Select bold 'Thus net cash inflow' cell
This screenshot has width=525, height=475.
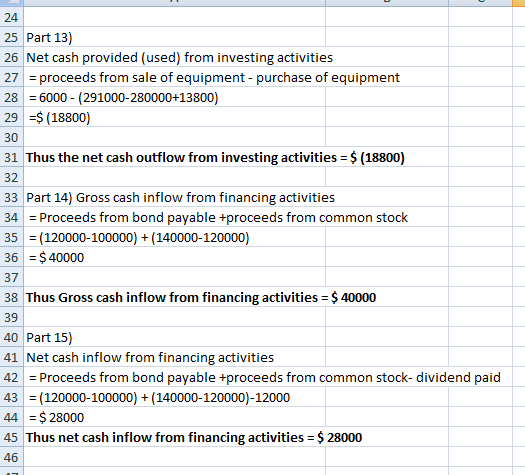coord(194,437)
